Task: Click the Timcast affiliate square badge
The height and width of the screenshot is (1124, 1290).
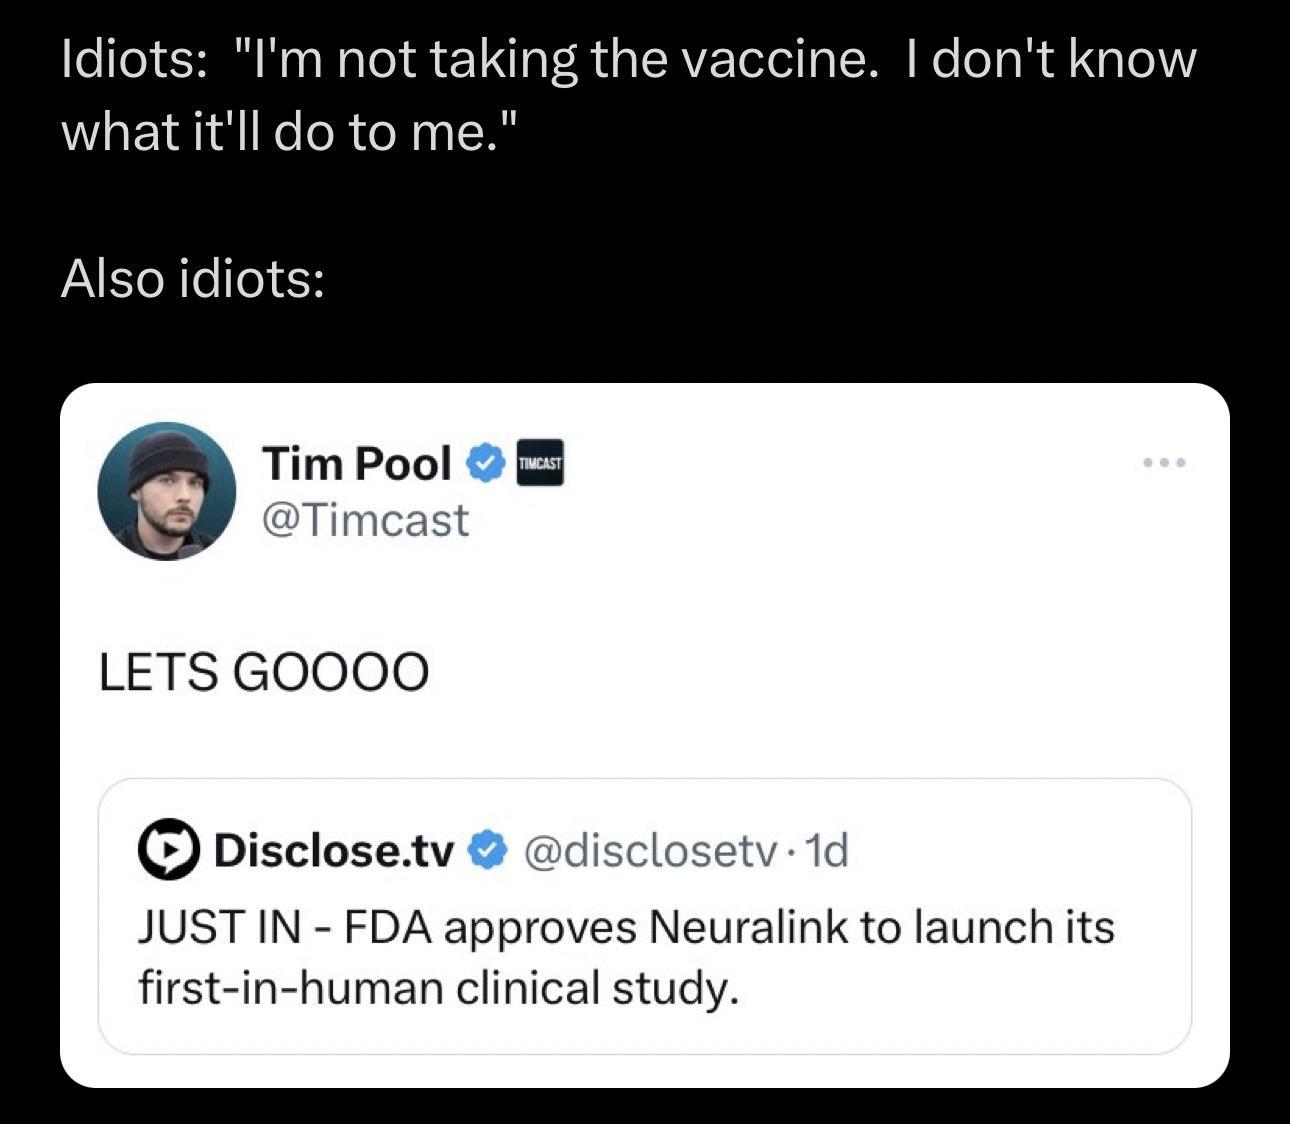Action: 539,462
